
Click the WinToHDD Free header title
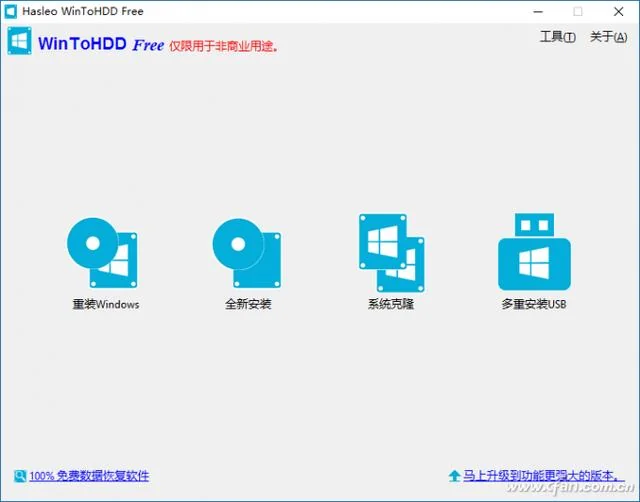click(101, 44)
